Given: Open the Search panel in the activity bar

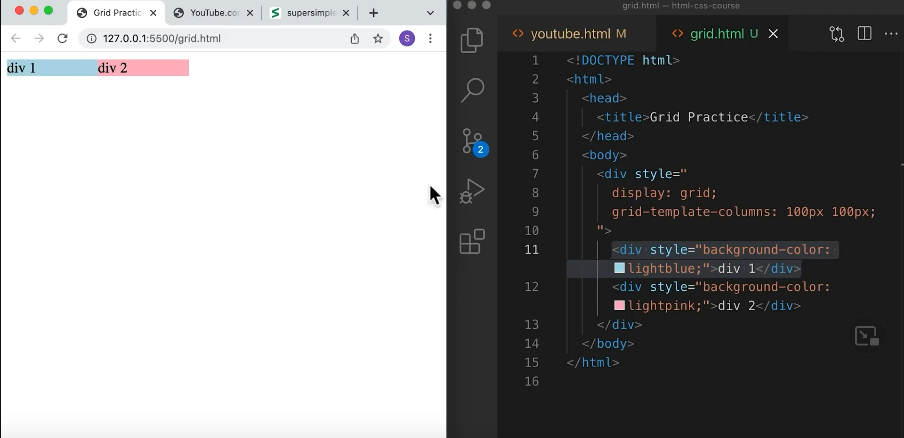Looking at the screenshot, I should point(472,90).
